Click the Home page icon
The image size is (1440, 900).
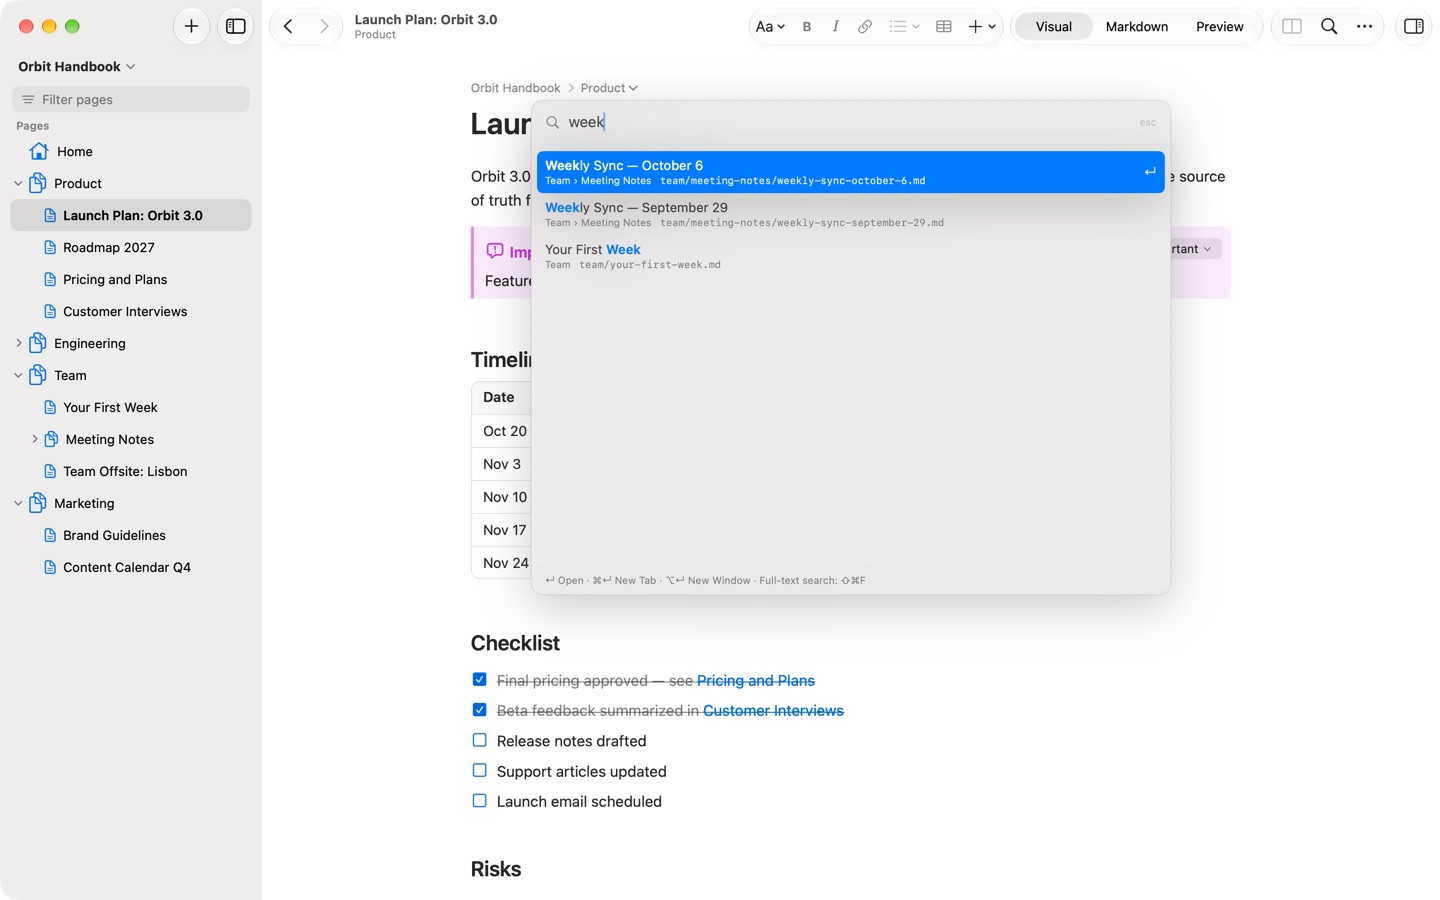pos(39,151)
